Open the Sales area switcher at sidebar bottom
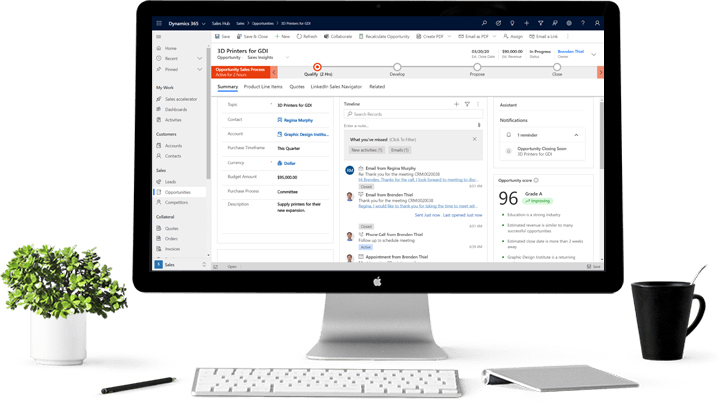 coord(180,265)
